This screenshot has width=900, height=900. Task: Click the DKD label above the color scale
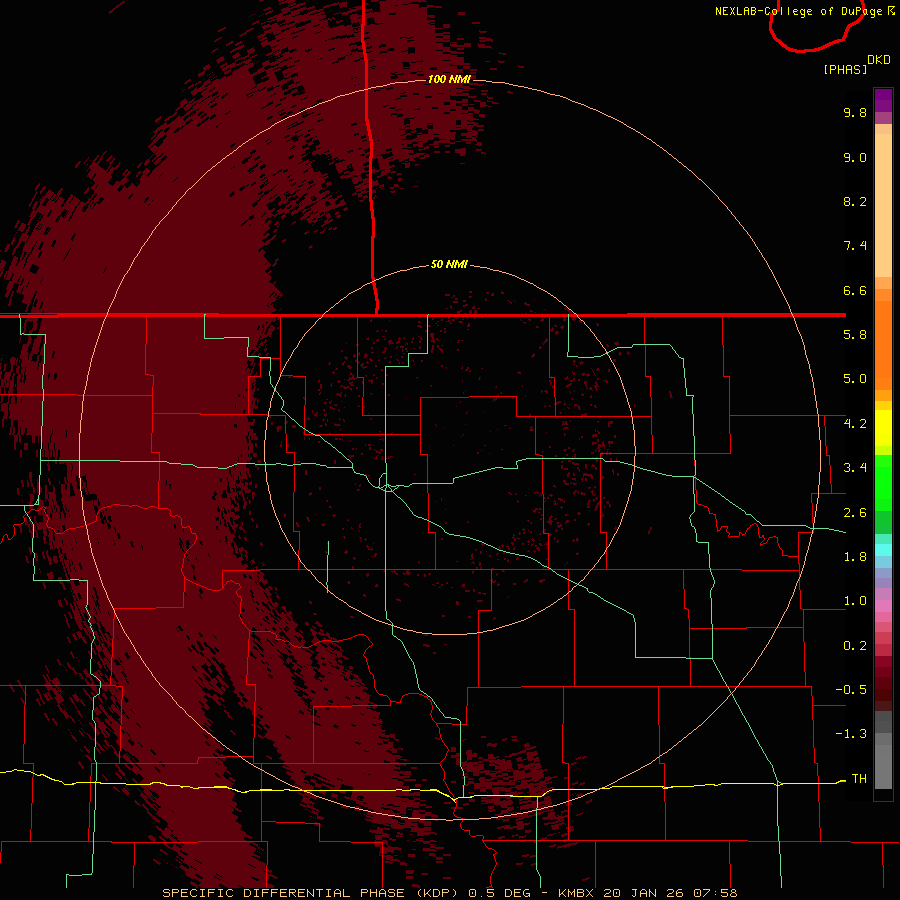(x=879, y=60)
